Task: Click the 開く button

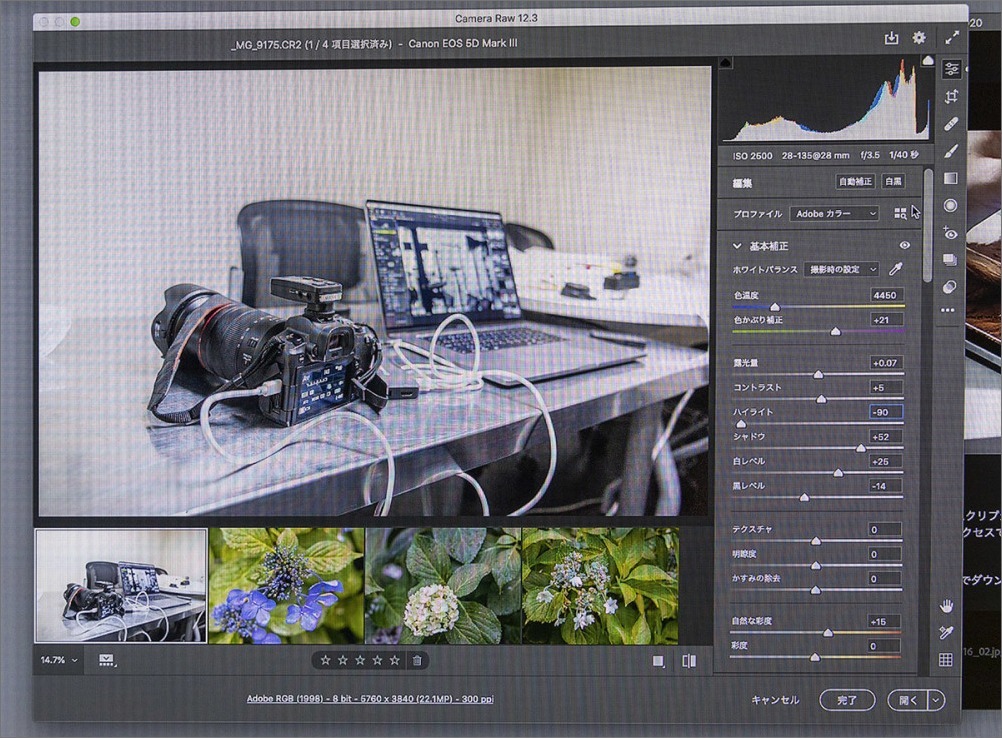Action: coord(908,700)
